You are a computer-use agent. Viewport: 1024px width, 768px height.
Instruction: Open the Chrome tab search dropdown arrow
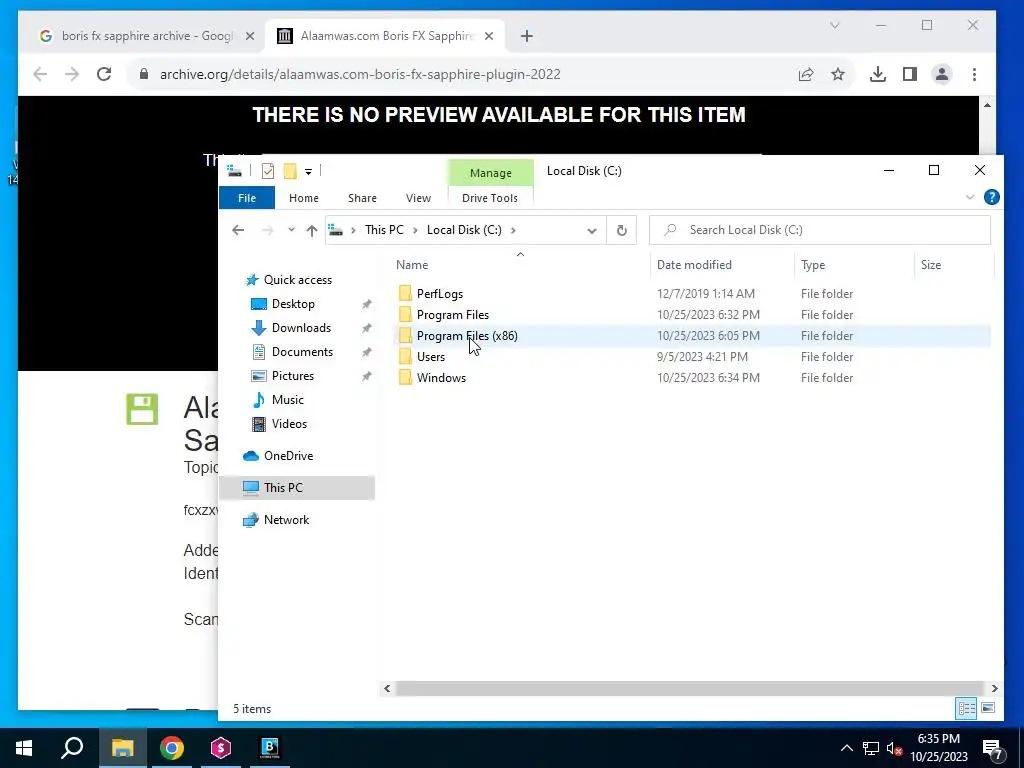pos(835,25)
